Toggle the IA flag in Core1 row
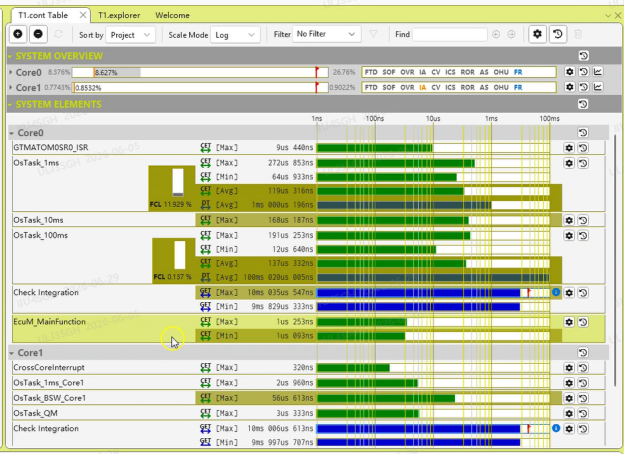The width and height of the screenshot is (624, 454). pos(423,87)
